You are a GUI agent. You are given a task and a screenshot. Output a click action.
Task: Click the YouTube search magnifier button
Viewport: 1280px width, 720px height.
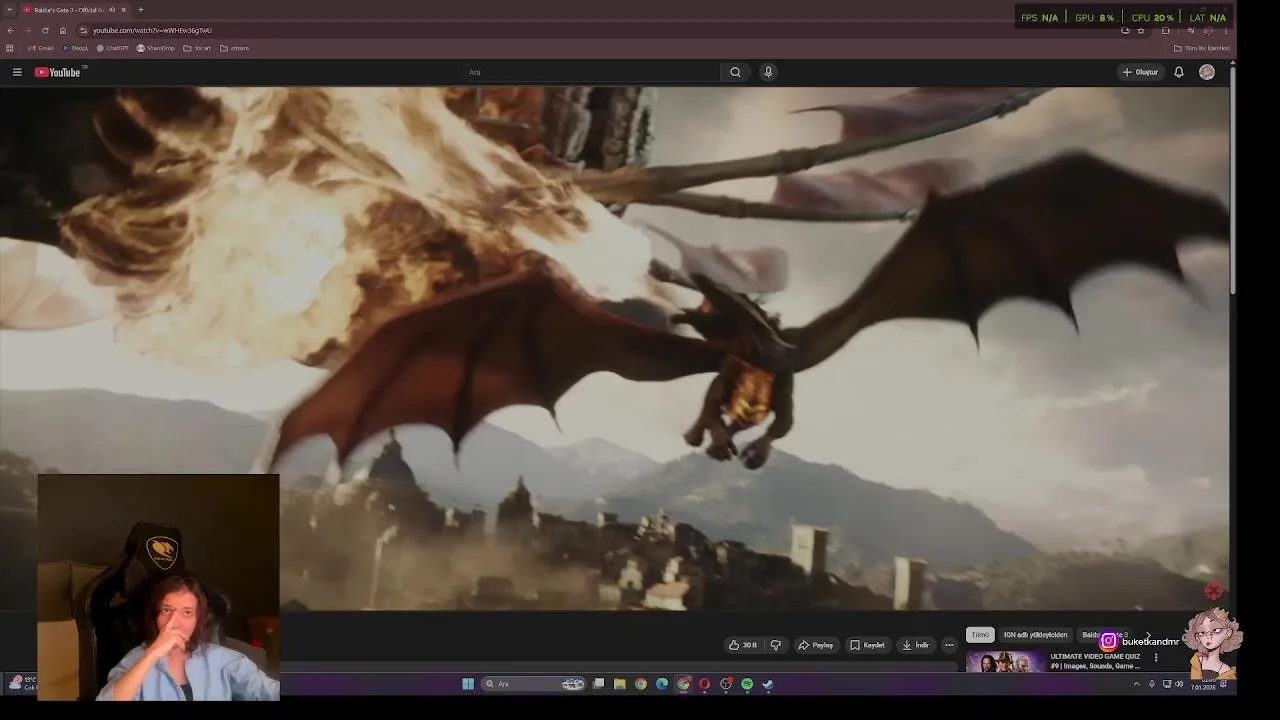[735, 72]
